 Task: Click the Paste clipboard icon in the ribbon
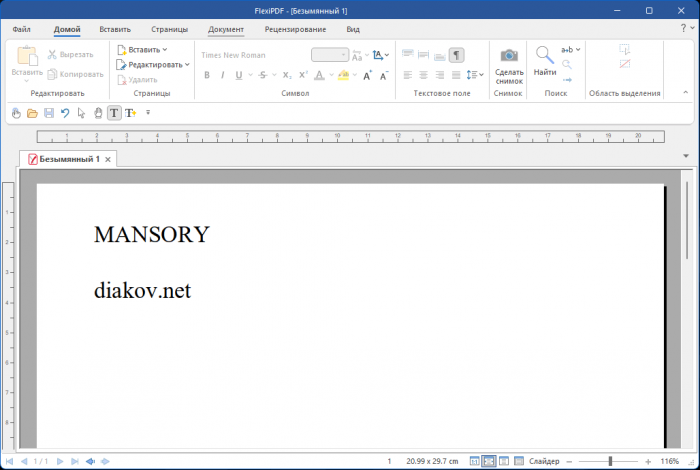pyautogui.click(x=27, y=56)
